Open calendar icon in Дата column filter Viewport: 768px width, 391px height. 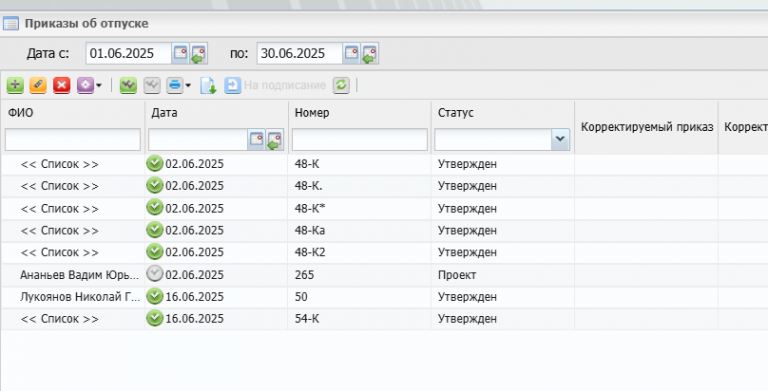[257, 140]
